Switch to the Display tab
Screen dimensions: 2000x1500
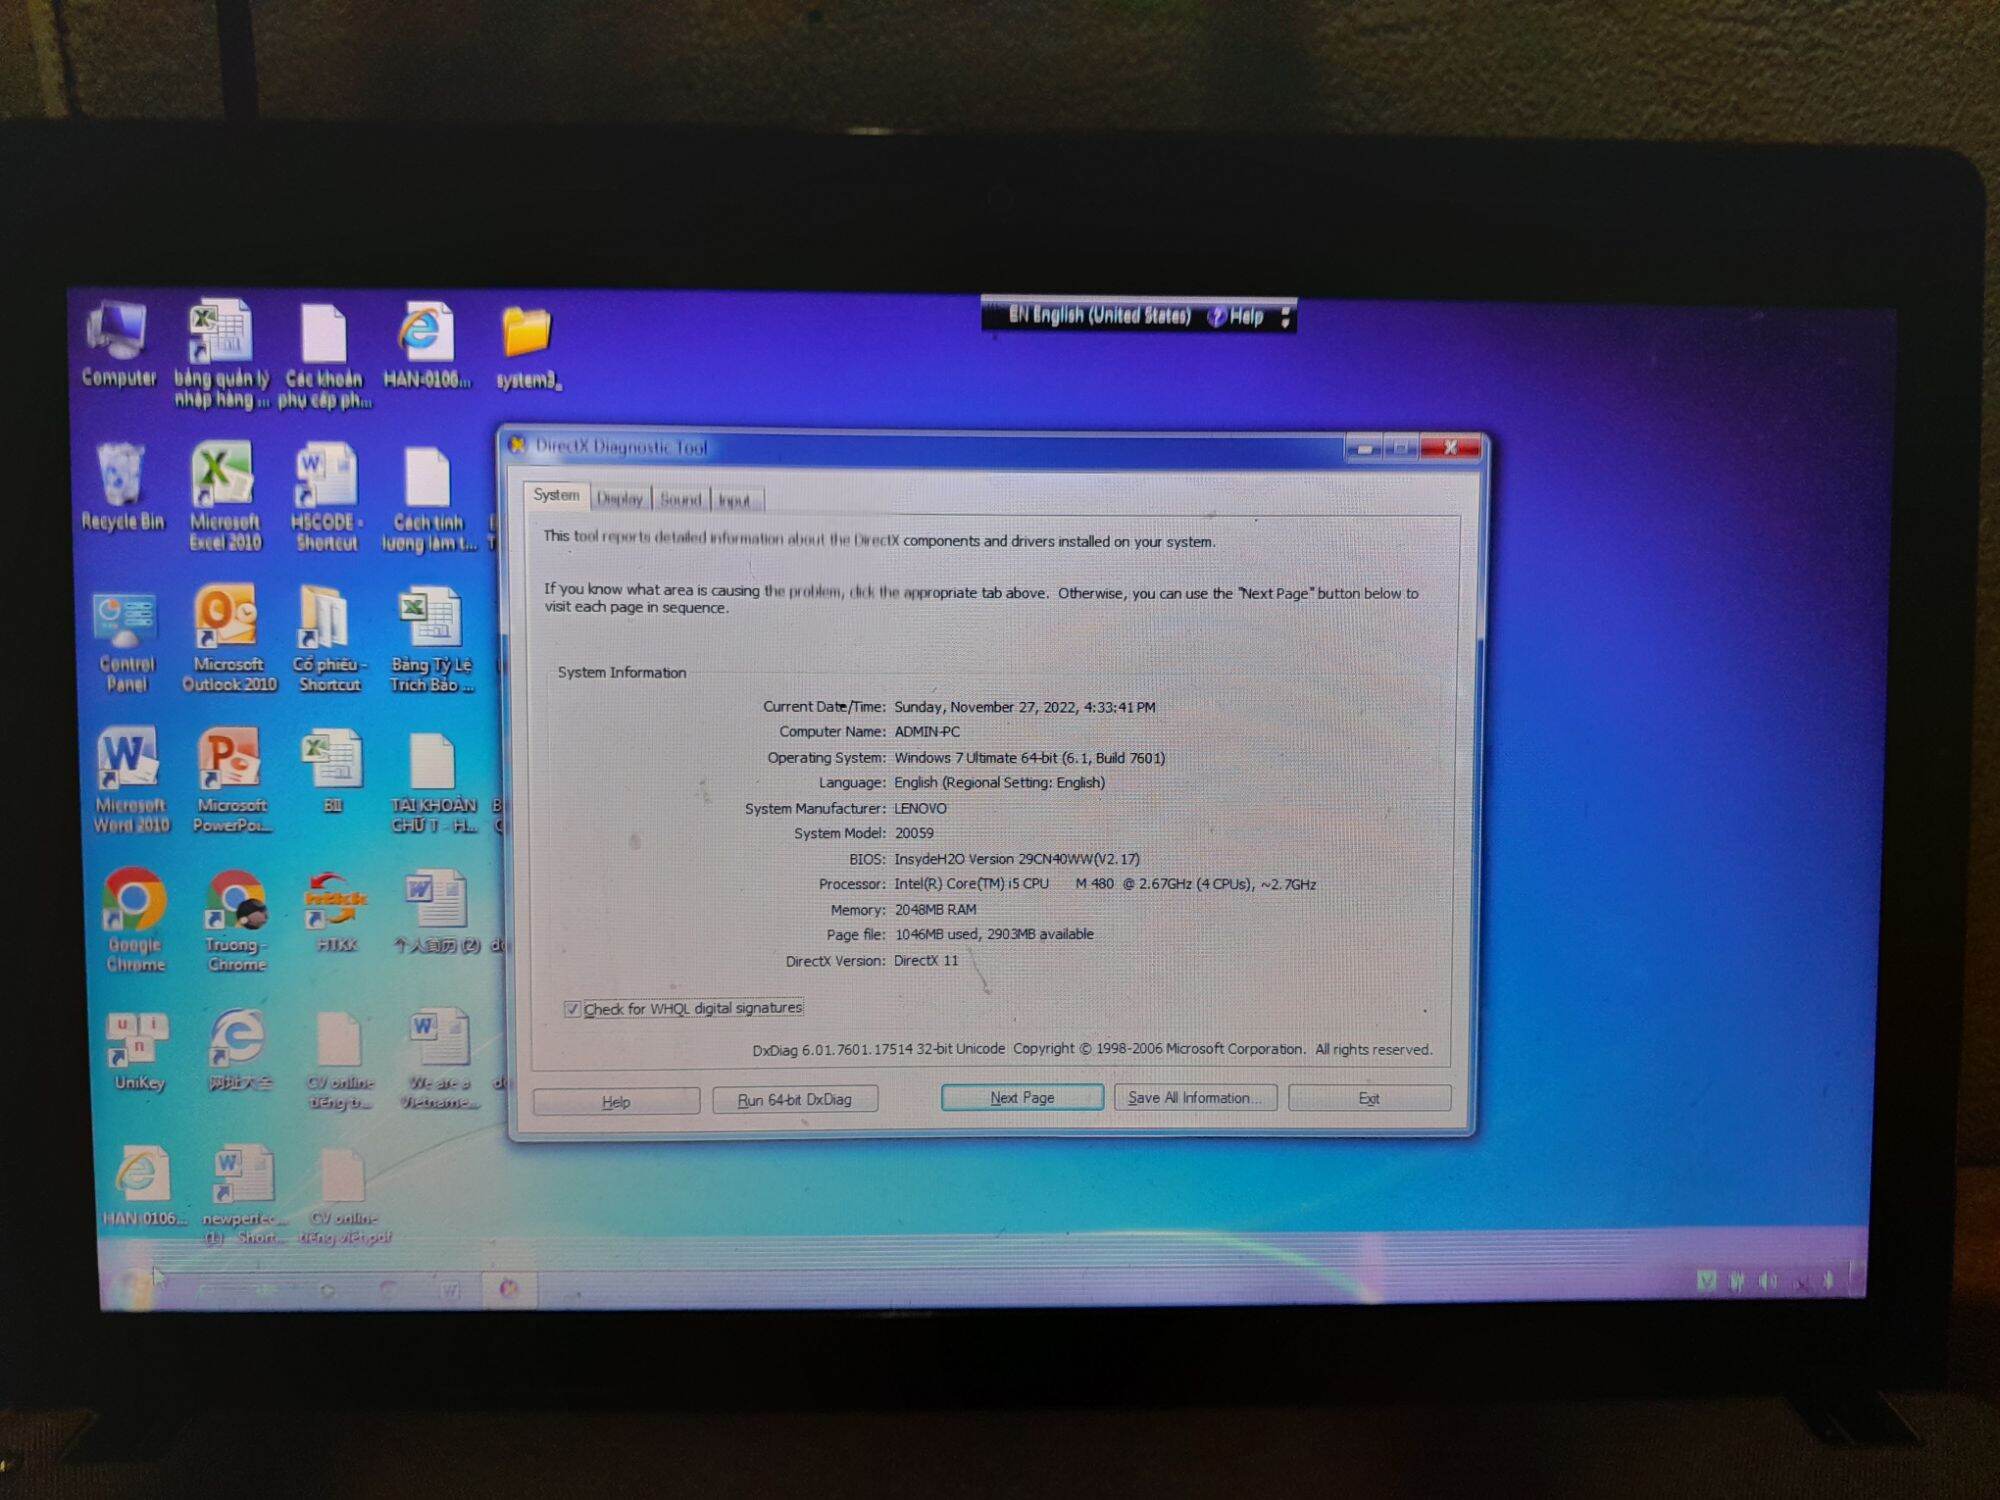tap(619, 498)
